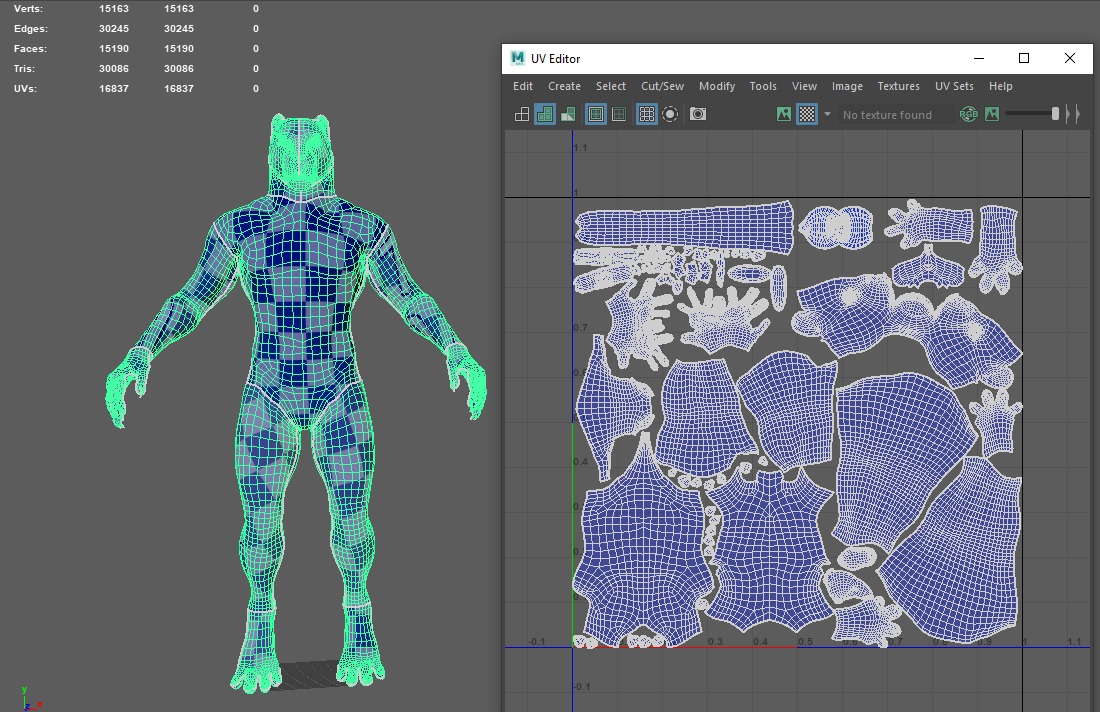Viewport: 1100px width, 712px height.
Task: Maximize the UV Editor window
Action: click(1024, 58)
